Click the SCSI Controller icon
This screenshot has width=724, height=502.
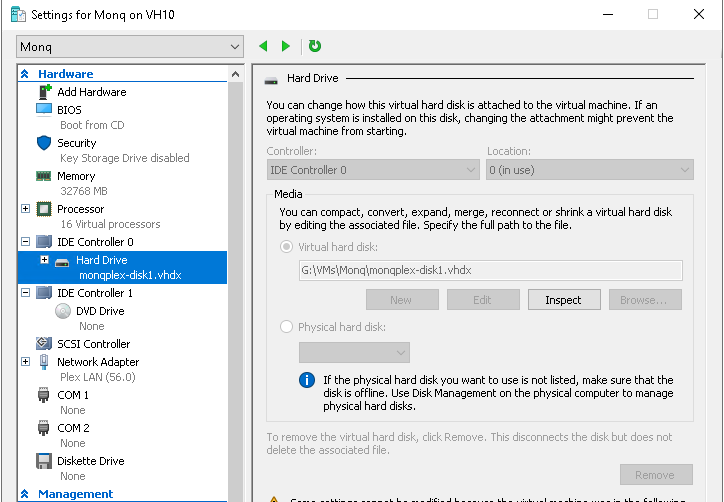tap(44, 344)
